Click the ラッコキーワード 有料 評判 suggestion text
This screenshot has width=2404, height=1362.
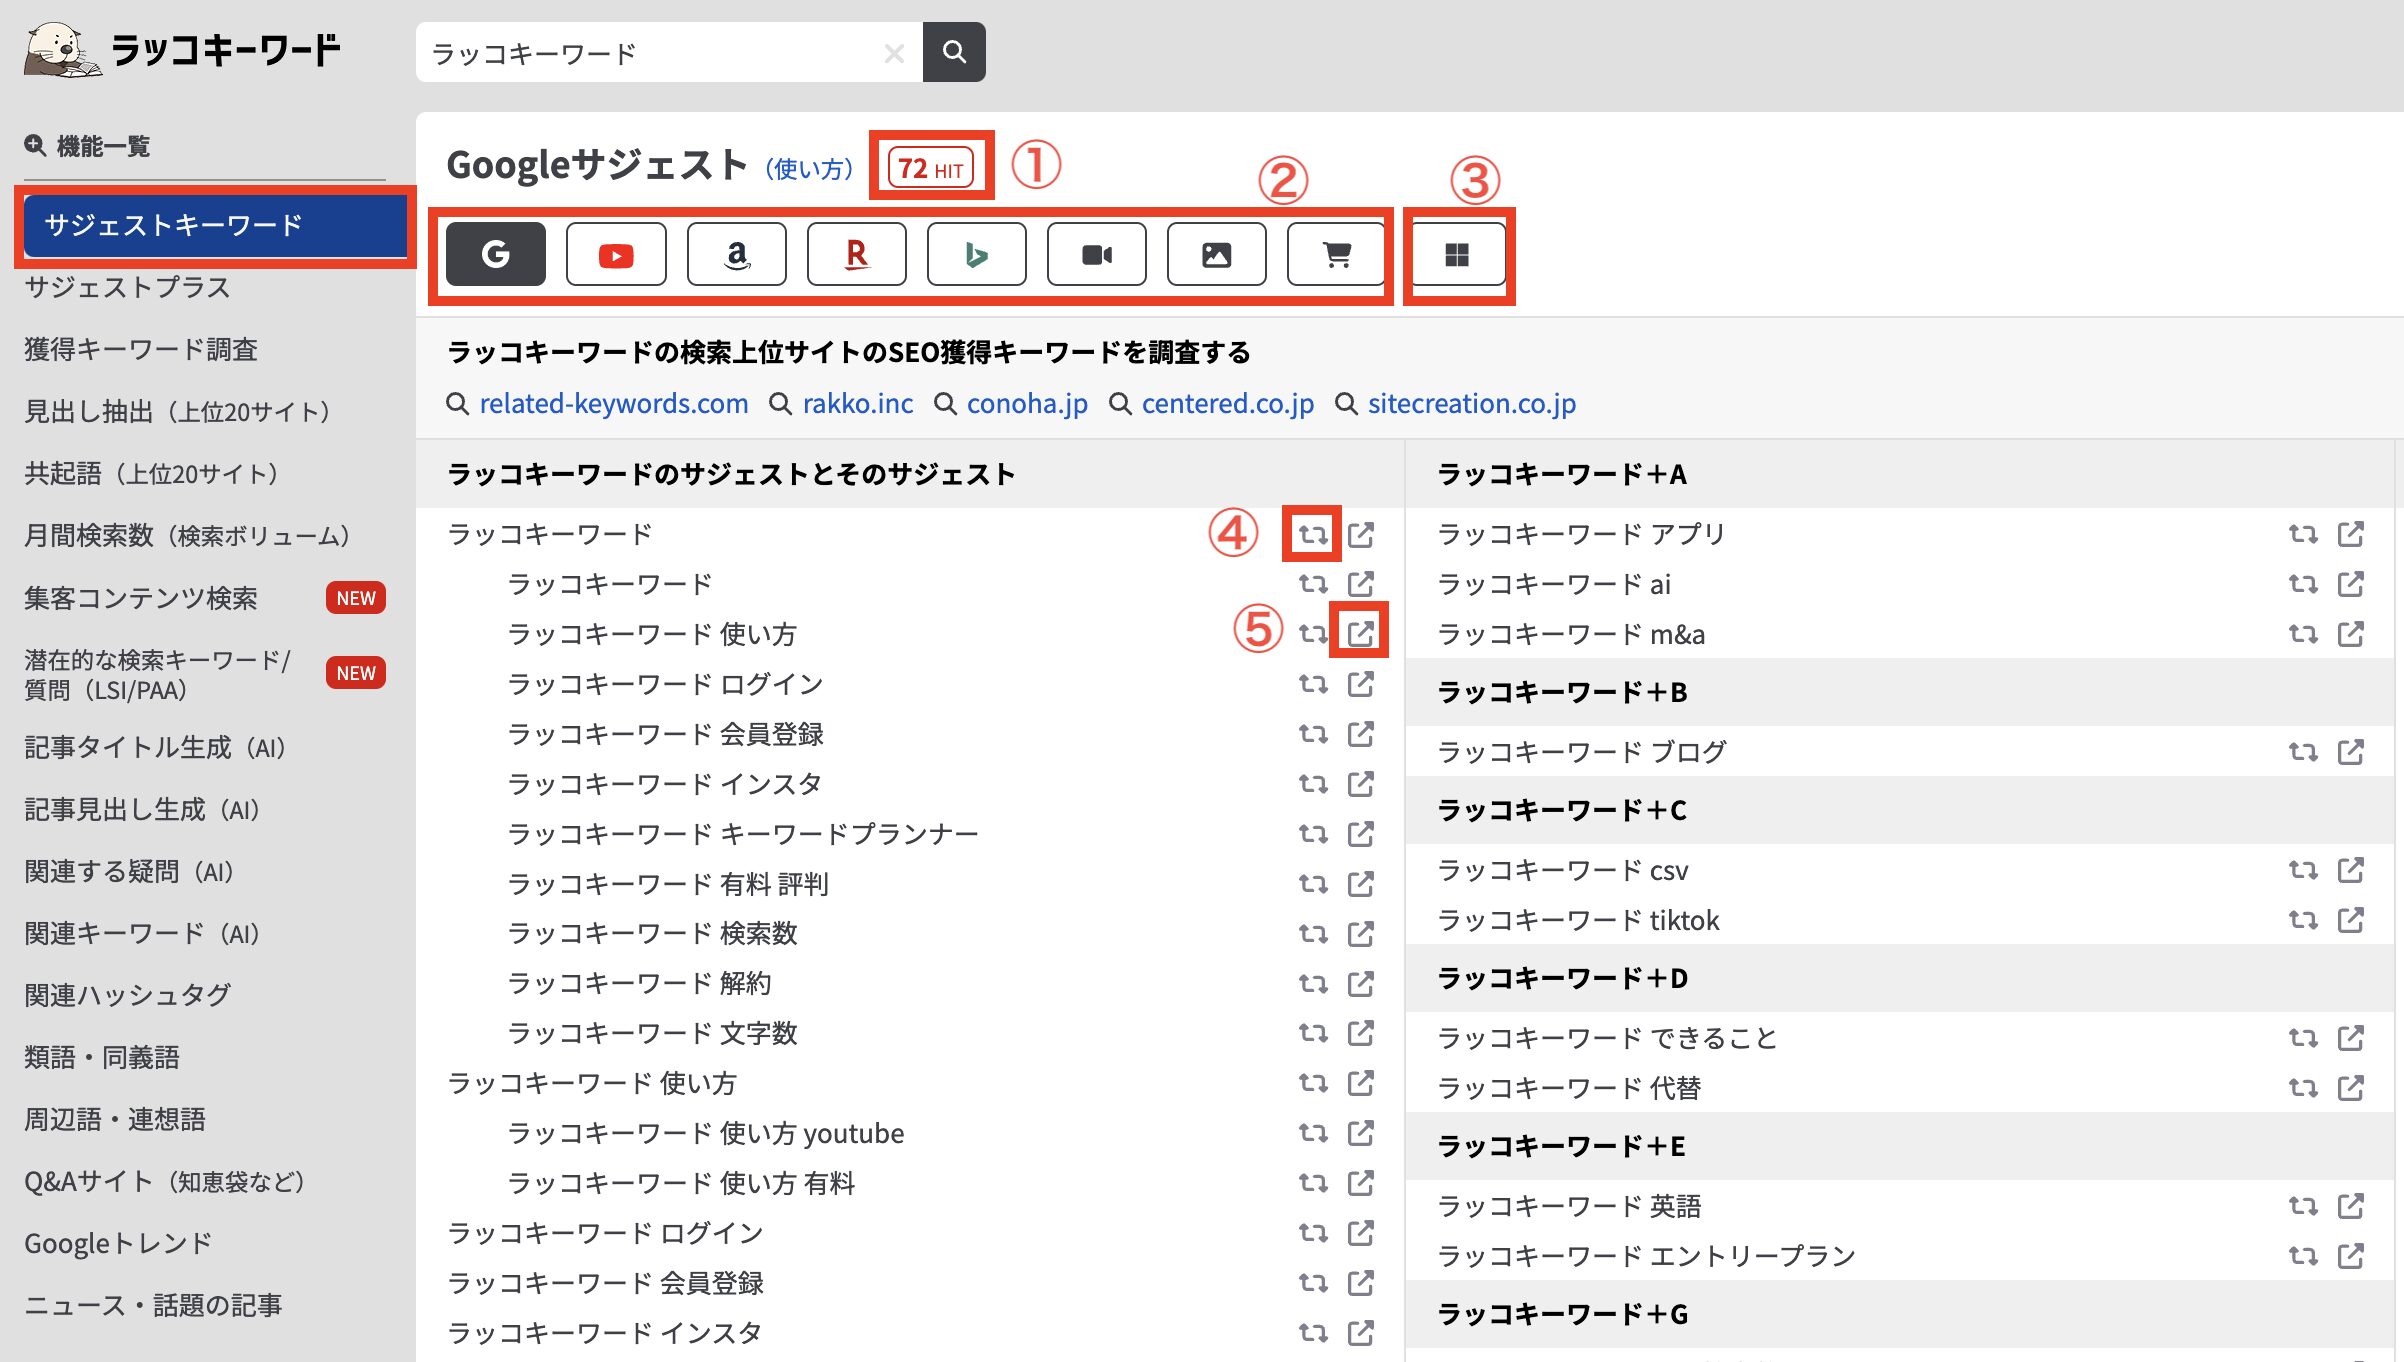668,884
